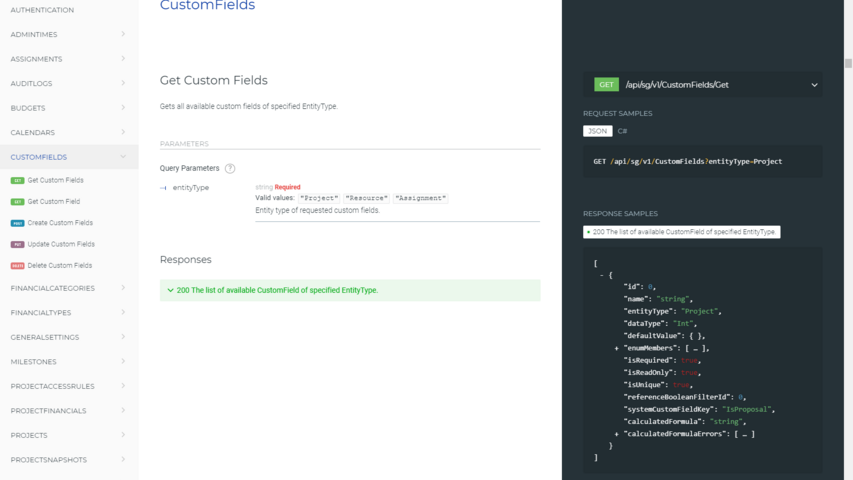Image resolution: width=853 pixels, height=480 pixels.
Task: Collapse the 200 response section
Action: pos(171,291)
